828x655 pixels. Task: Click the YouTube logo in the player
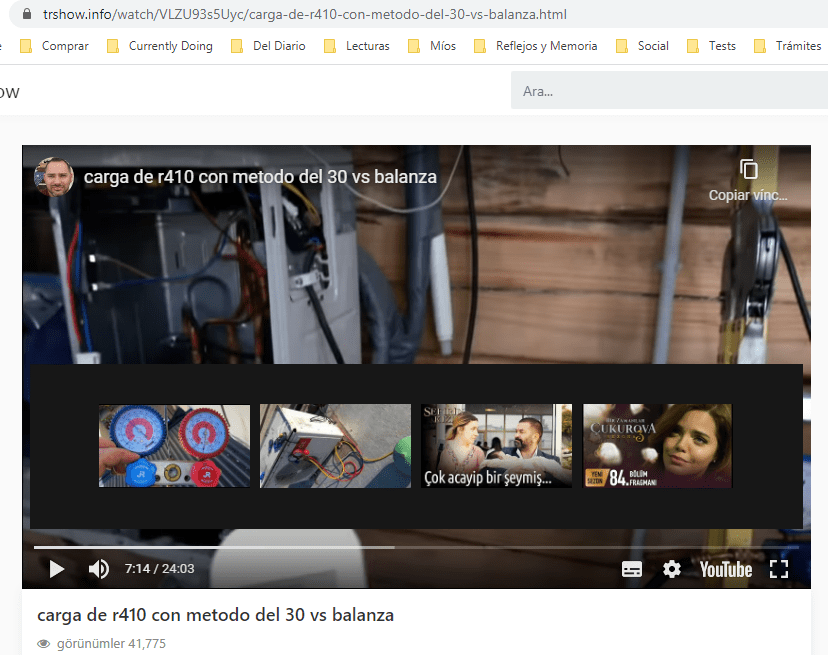click(x=725, y=569)
